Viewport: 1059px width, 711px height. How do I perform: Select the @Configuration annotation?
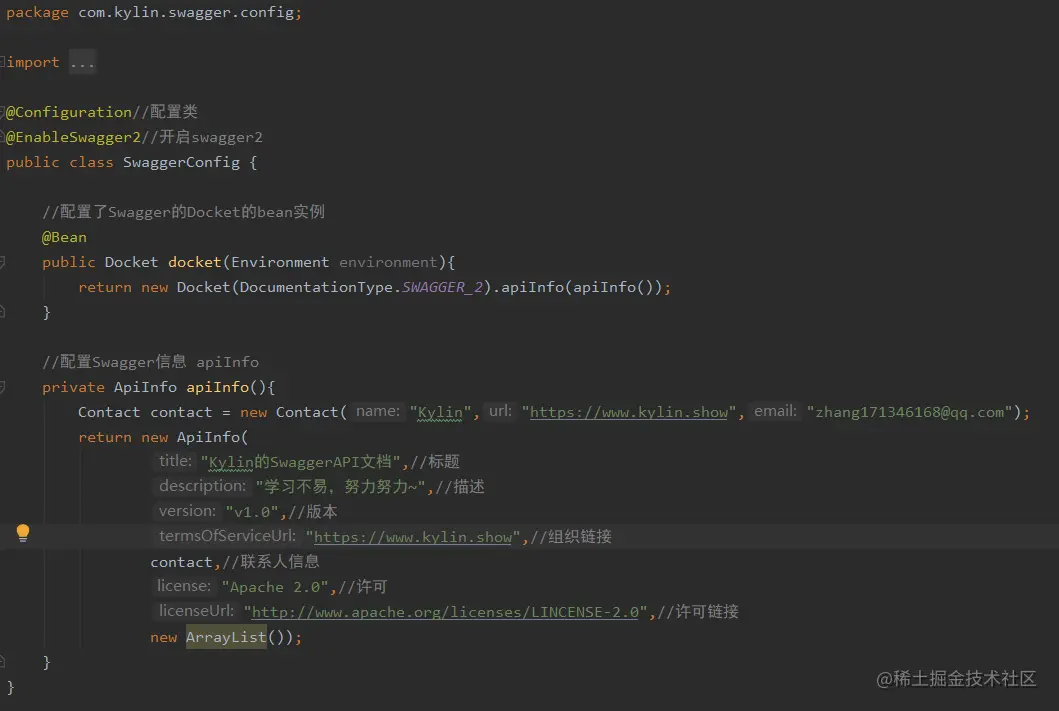[x=68, y=112]
